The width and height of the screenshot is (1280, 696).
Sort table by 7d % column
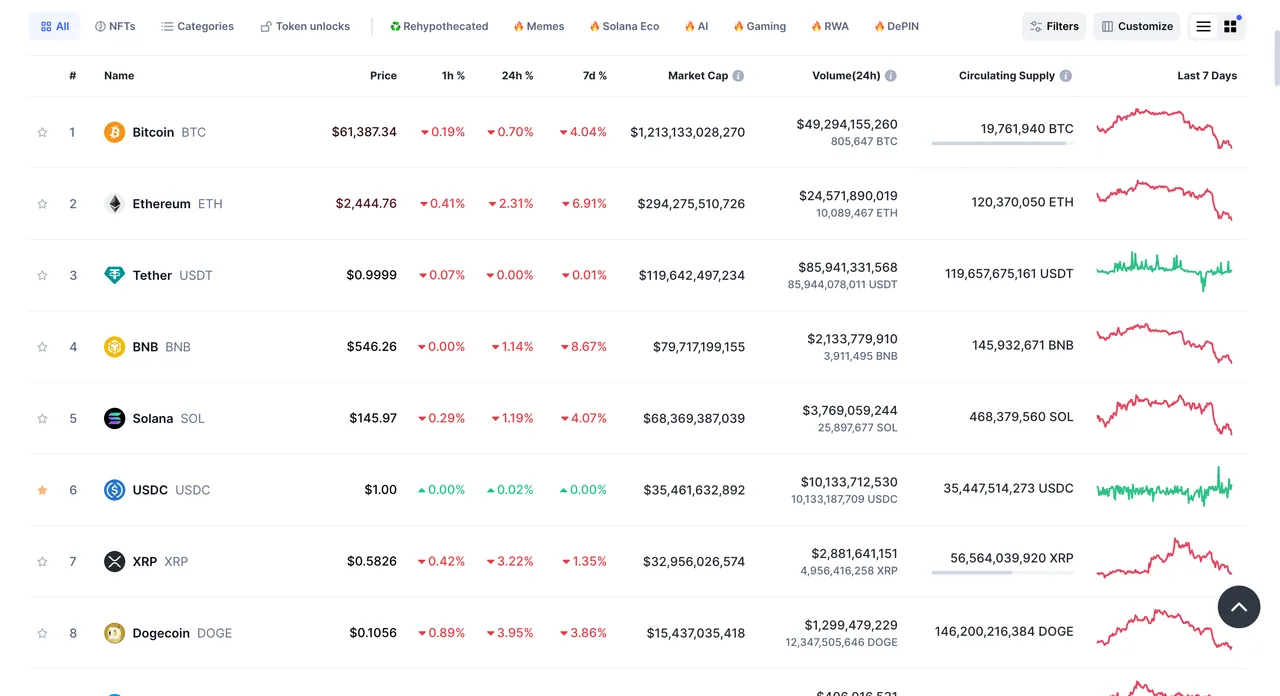(x=593, y=76)
